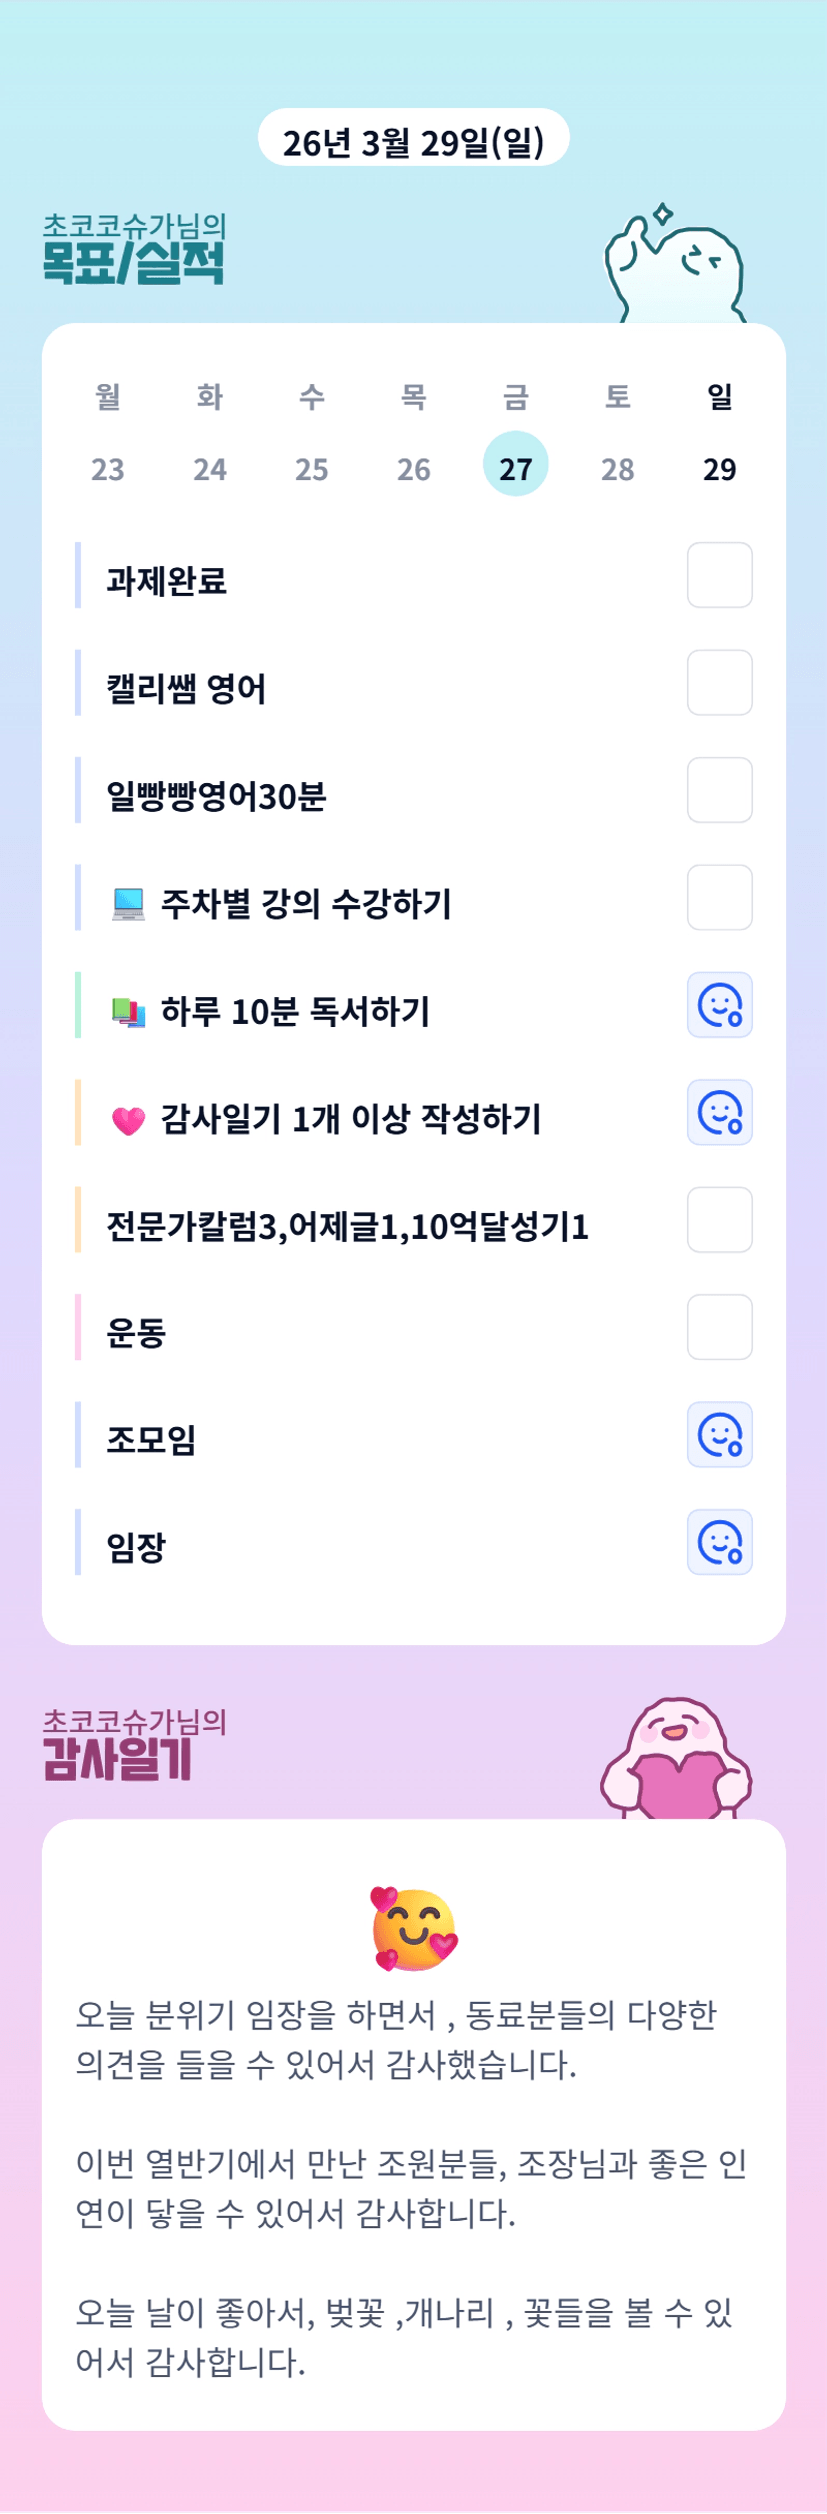827x2514 pixels.
Task: Click the books emoji beside 하루 10분 독서하기
Action: click(x=129, y=1012)
